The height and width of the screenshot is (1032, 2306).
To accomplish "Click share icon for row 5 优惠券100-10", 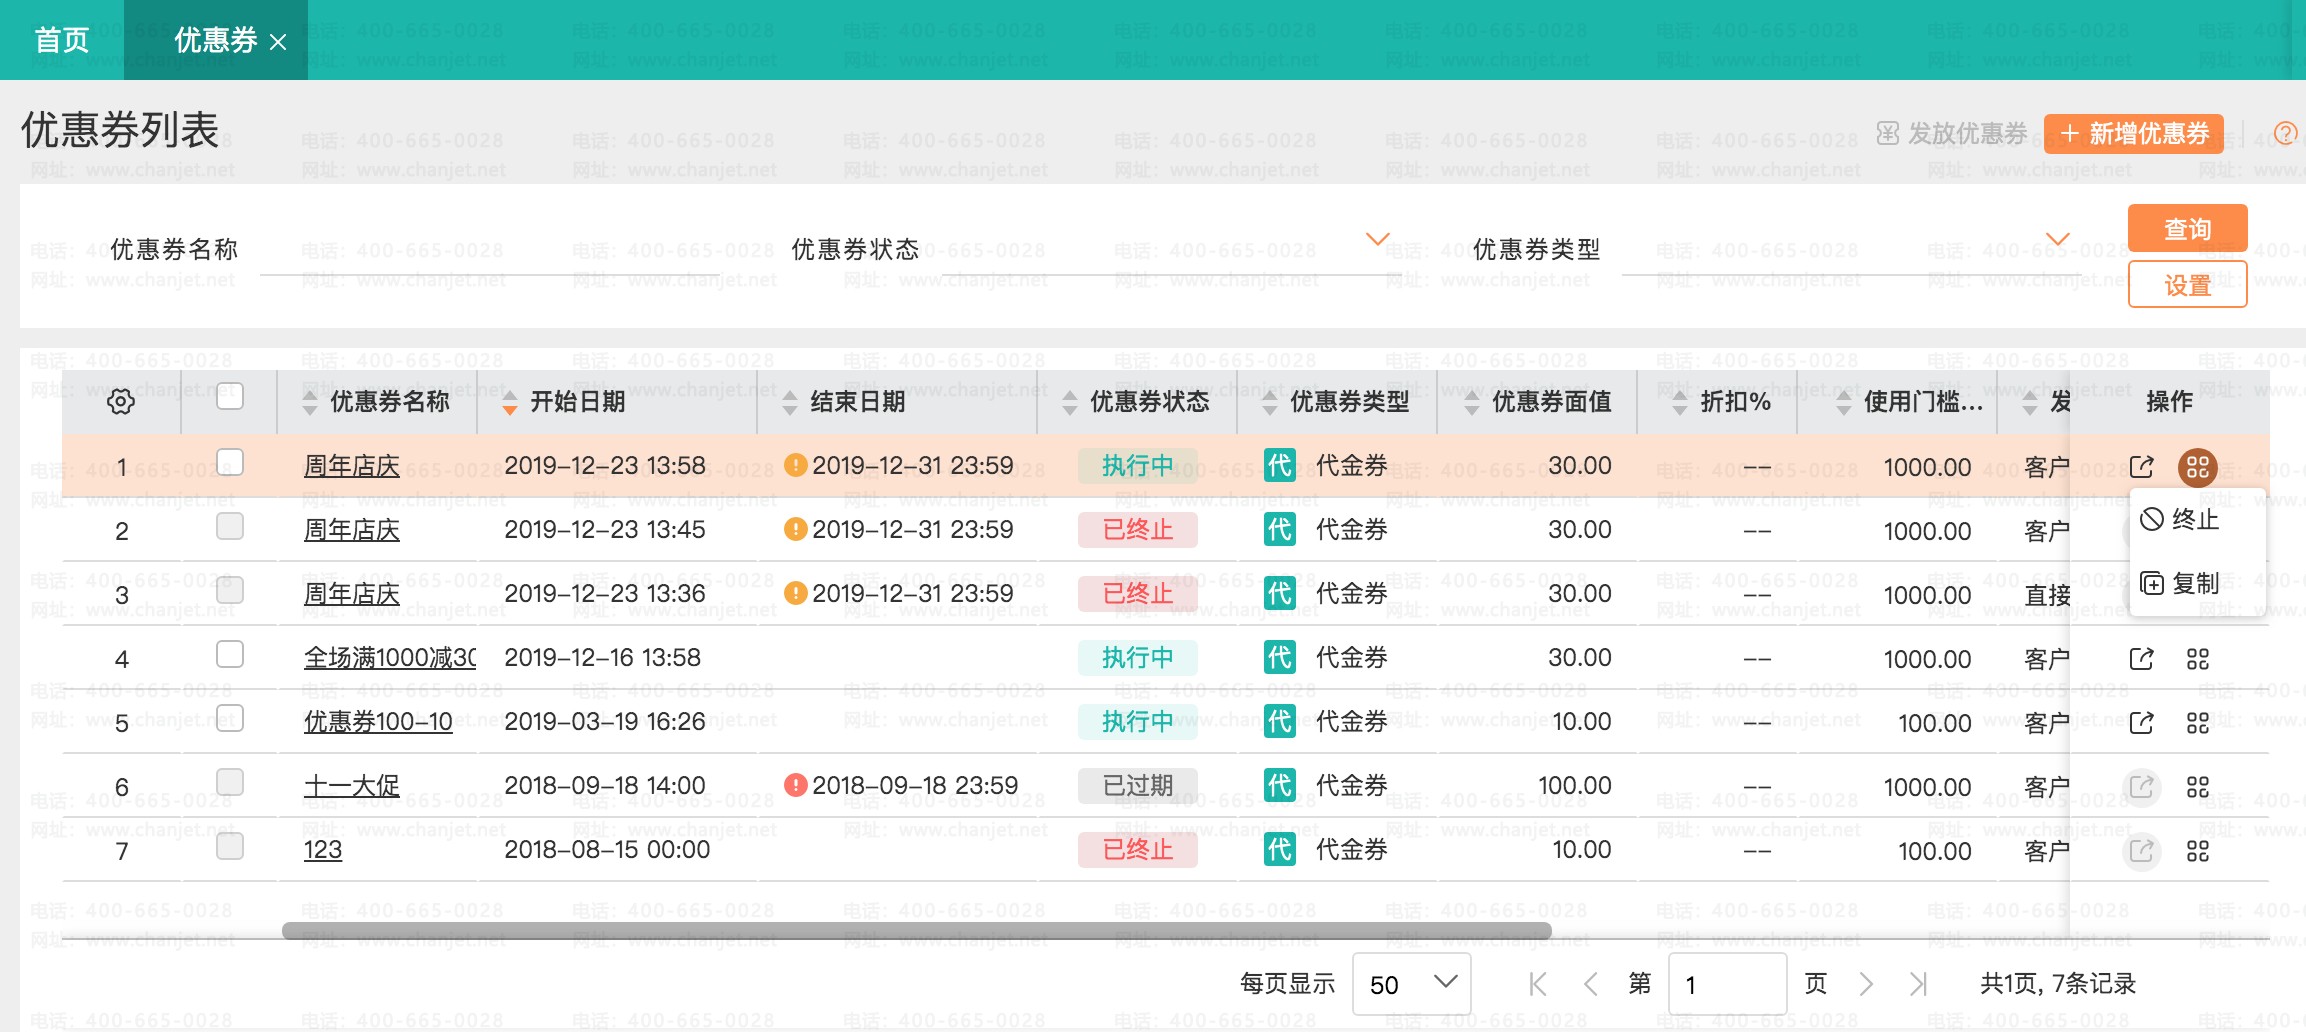I will pos(2141,722).
